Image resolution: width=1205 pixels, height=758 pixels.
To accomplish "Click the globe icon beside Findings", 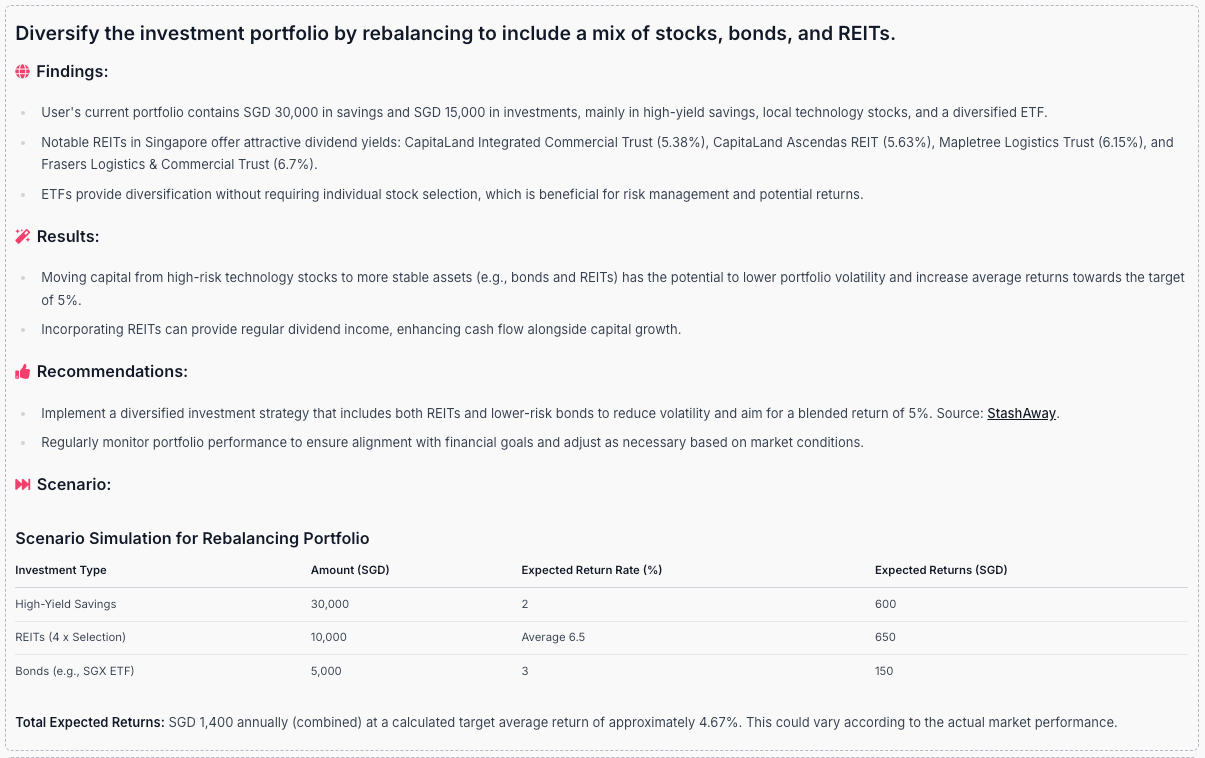I will 23,72.
